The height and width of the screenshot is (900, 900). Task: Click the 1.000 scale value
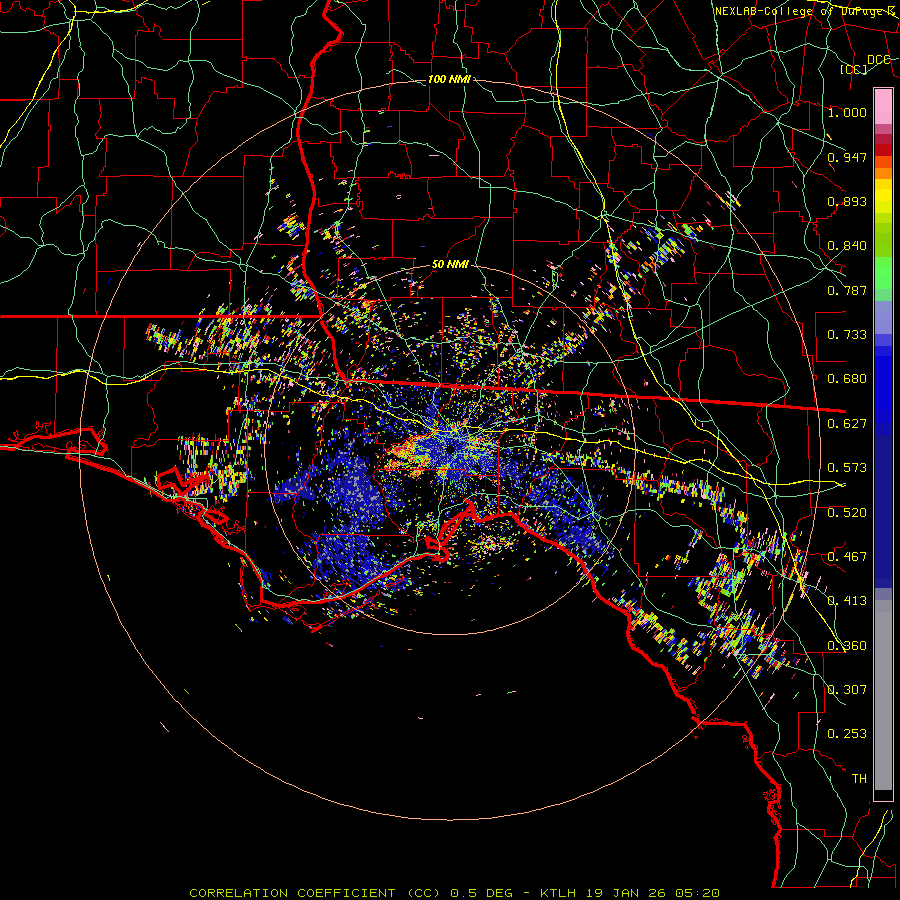847,112
